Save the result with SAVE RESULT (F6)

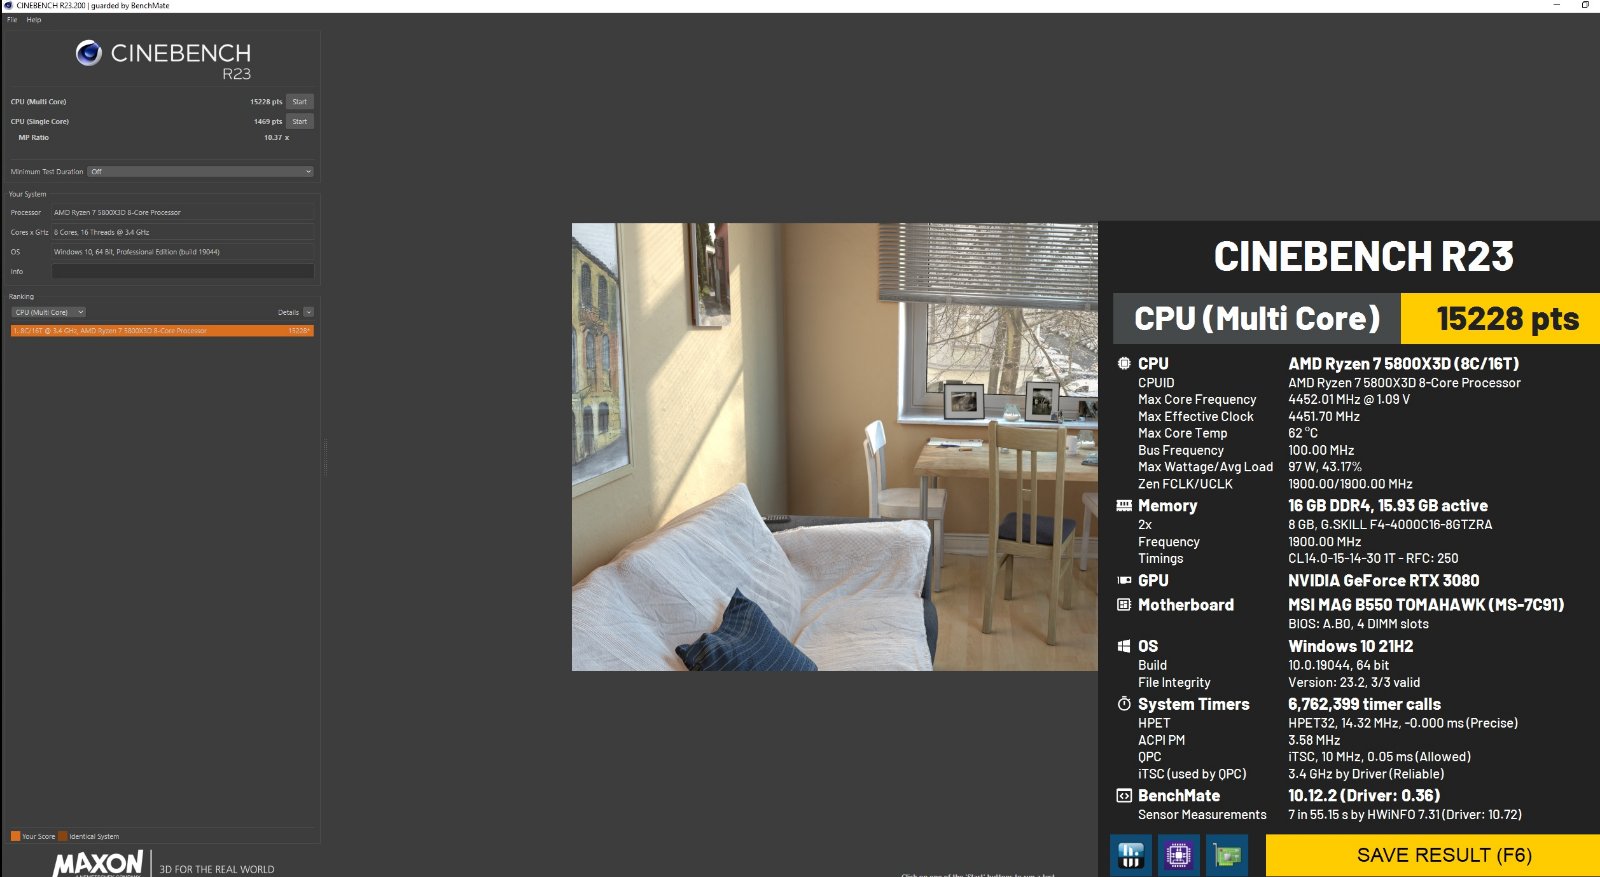point(1433,855)
